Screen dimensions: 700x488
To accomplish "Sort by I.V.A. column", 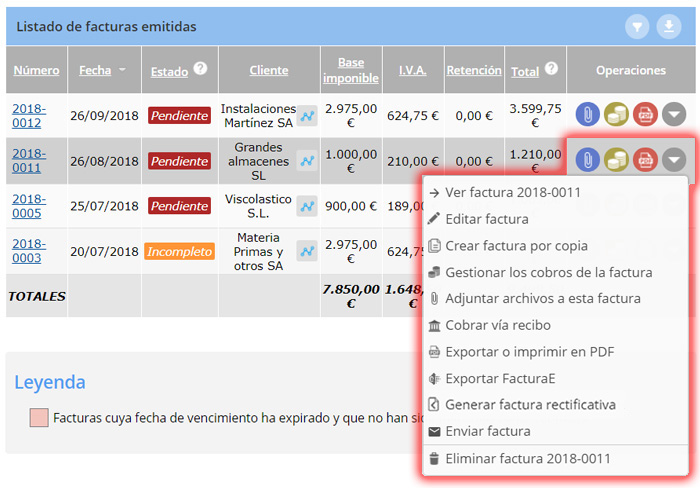I will point(412,70).
